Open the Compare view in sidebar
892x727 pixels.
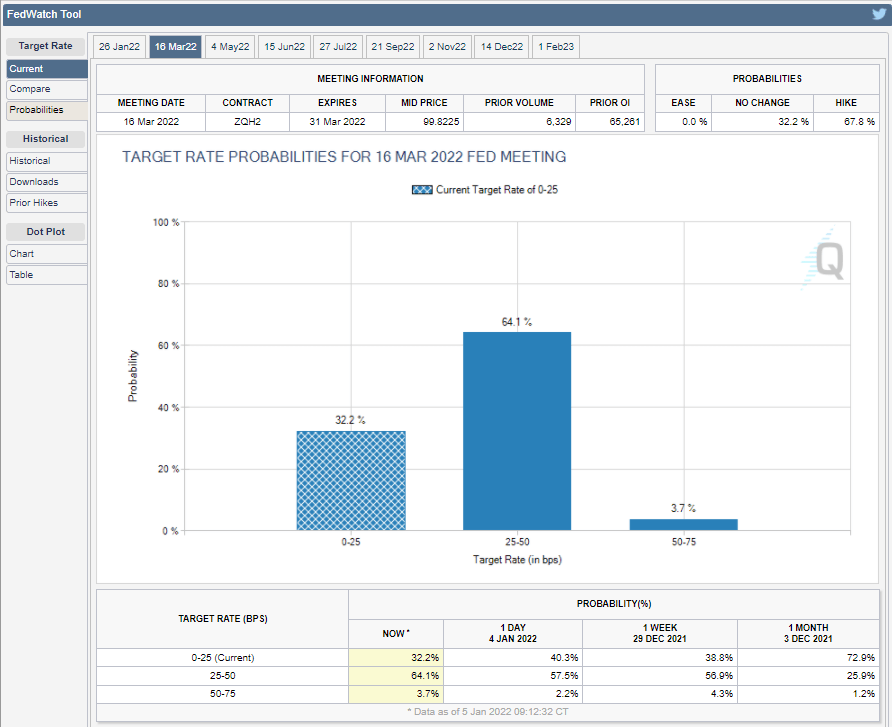click(x=46, y=89)
